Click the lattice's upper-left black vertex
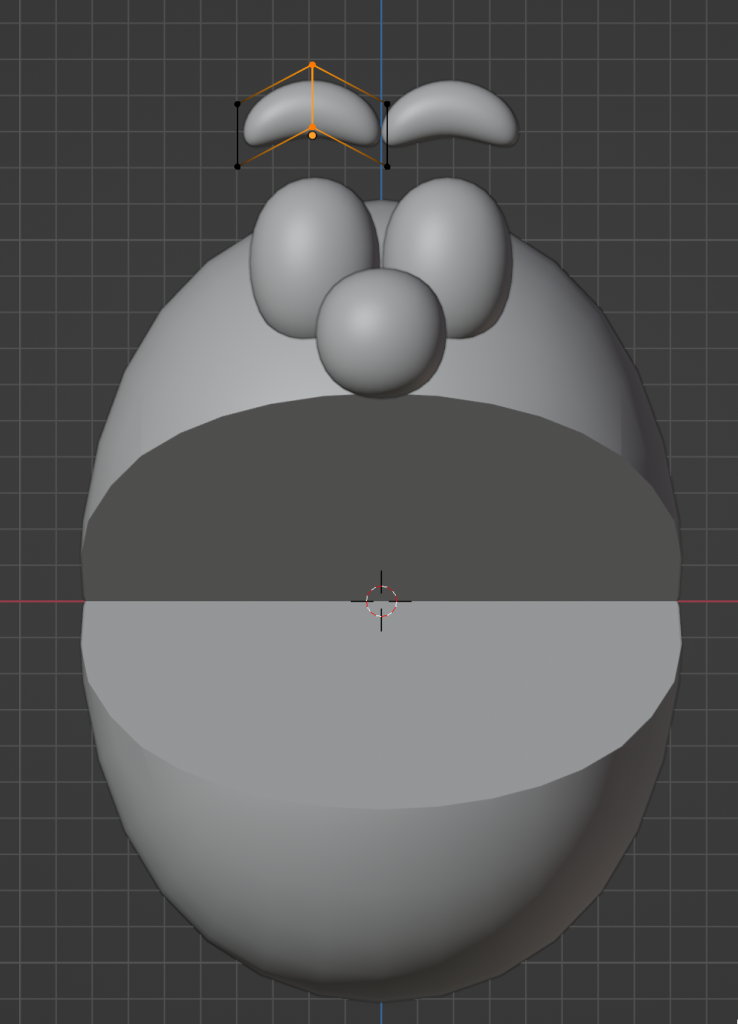The height and width of the screenshot is (1024, 738). tap(237, 104)
